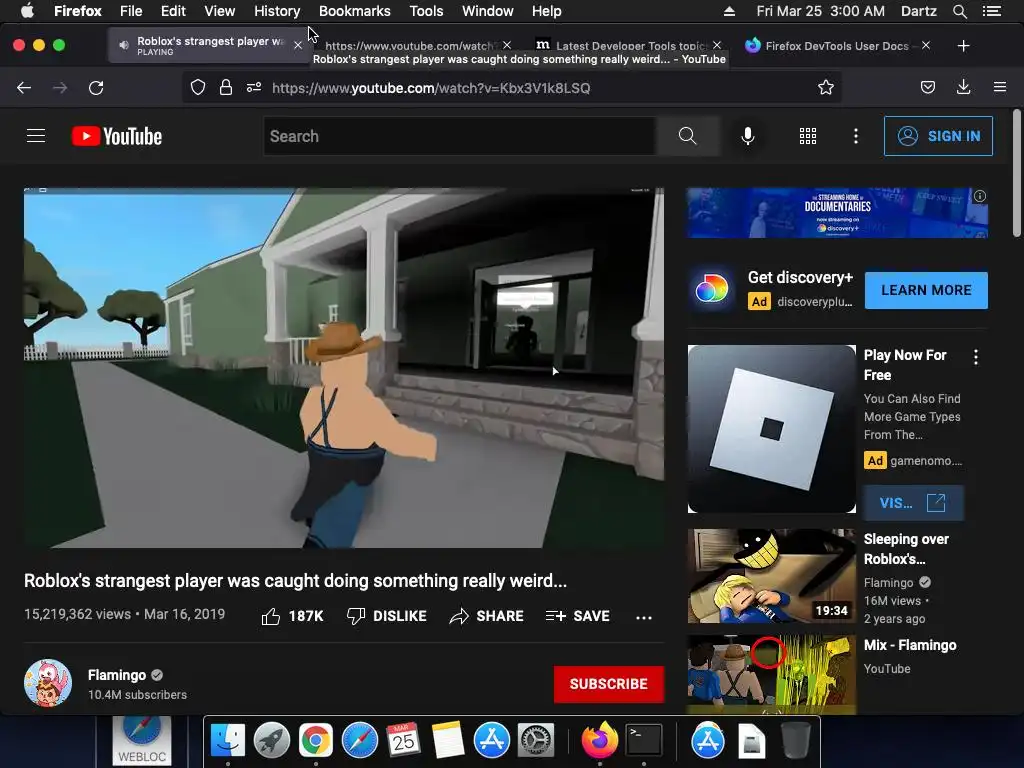Dislike the video with thumbs-down icon
Image resolution: width=1024 pixels, height=768 pixels.
pyautogui.click(x=356, y=616)
